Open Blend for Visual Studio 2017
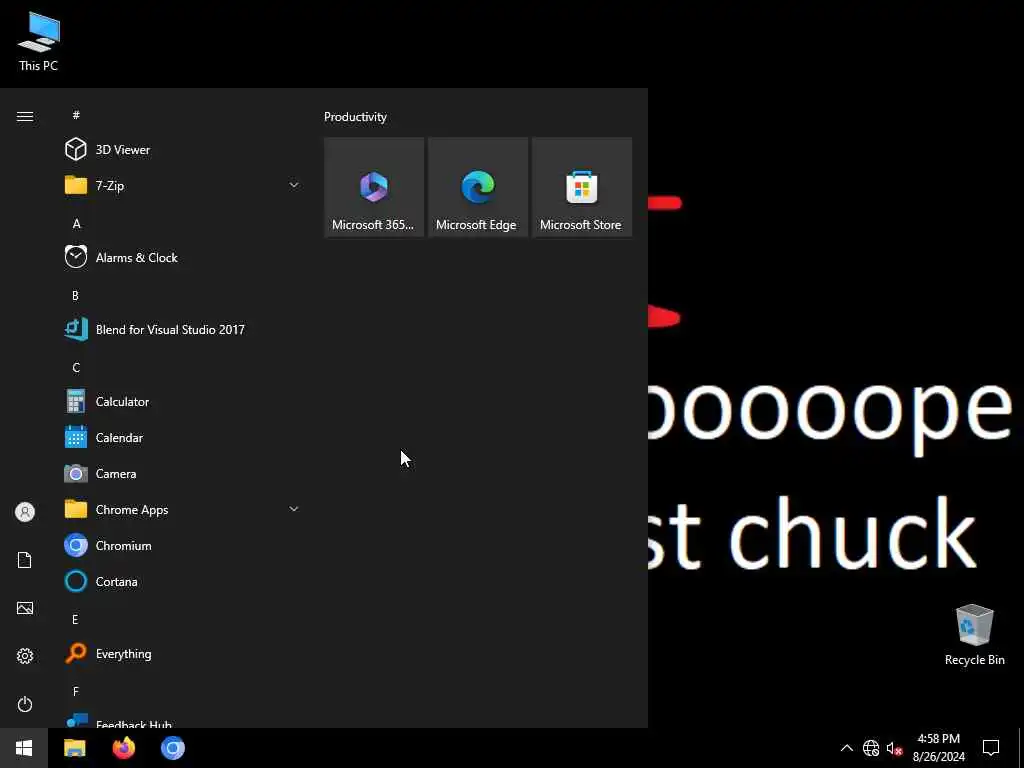The image size is (1024, 768). click(x=182, y=329)
